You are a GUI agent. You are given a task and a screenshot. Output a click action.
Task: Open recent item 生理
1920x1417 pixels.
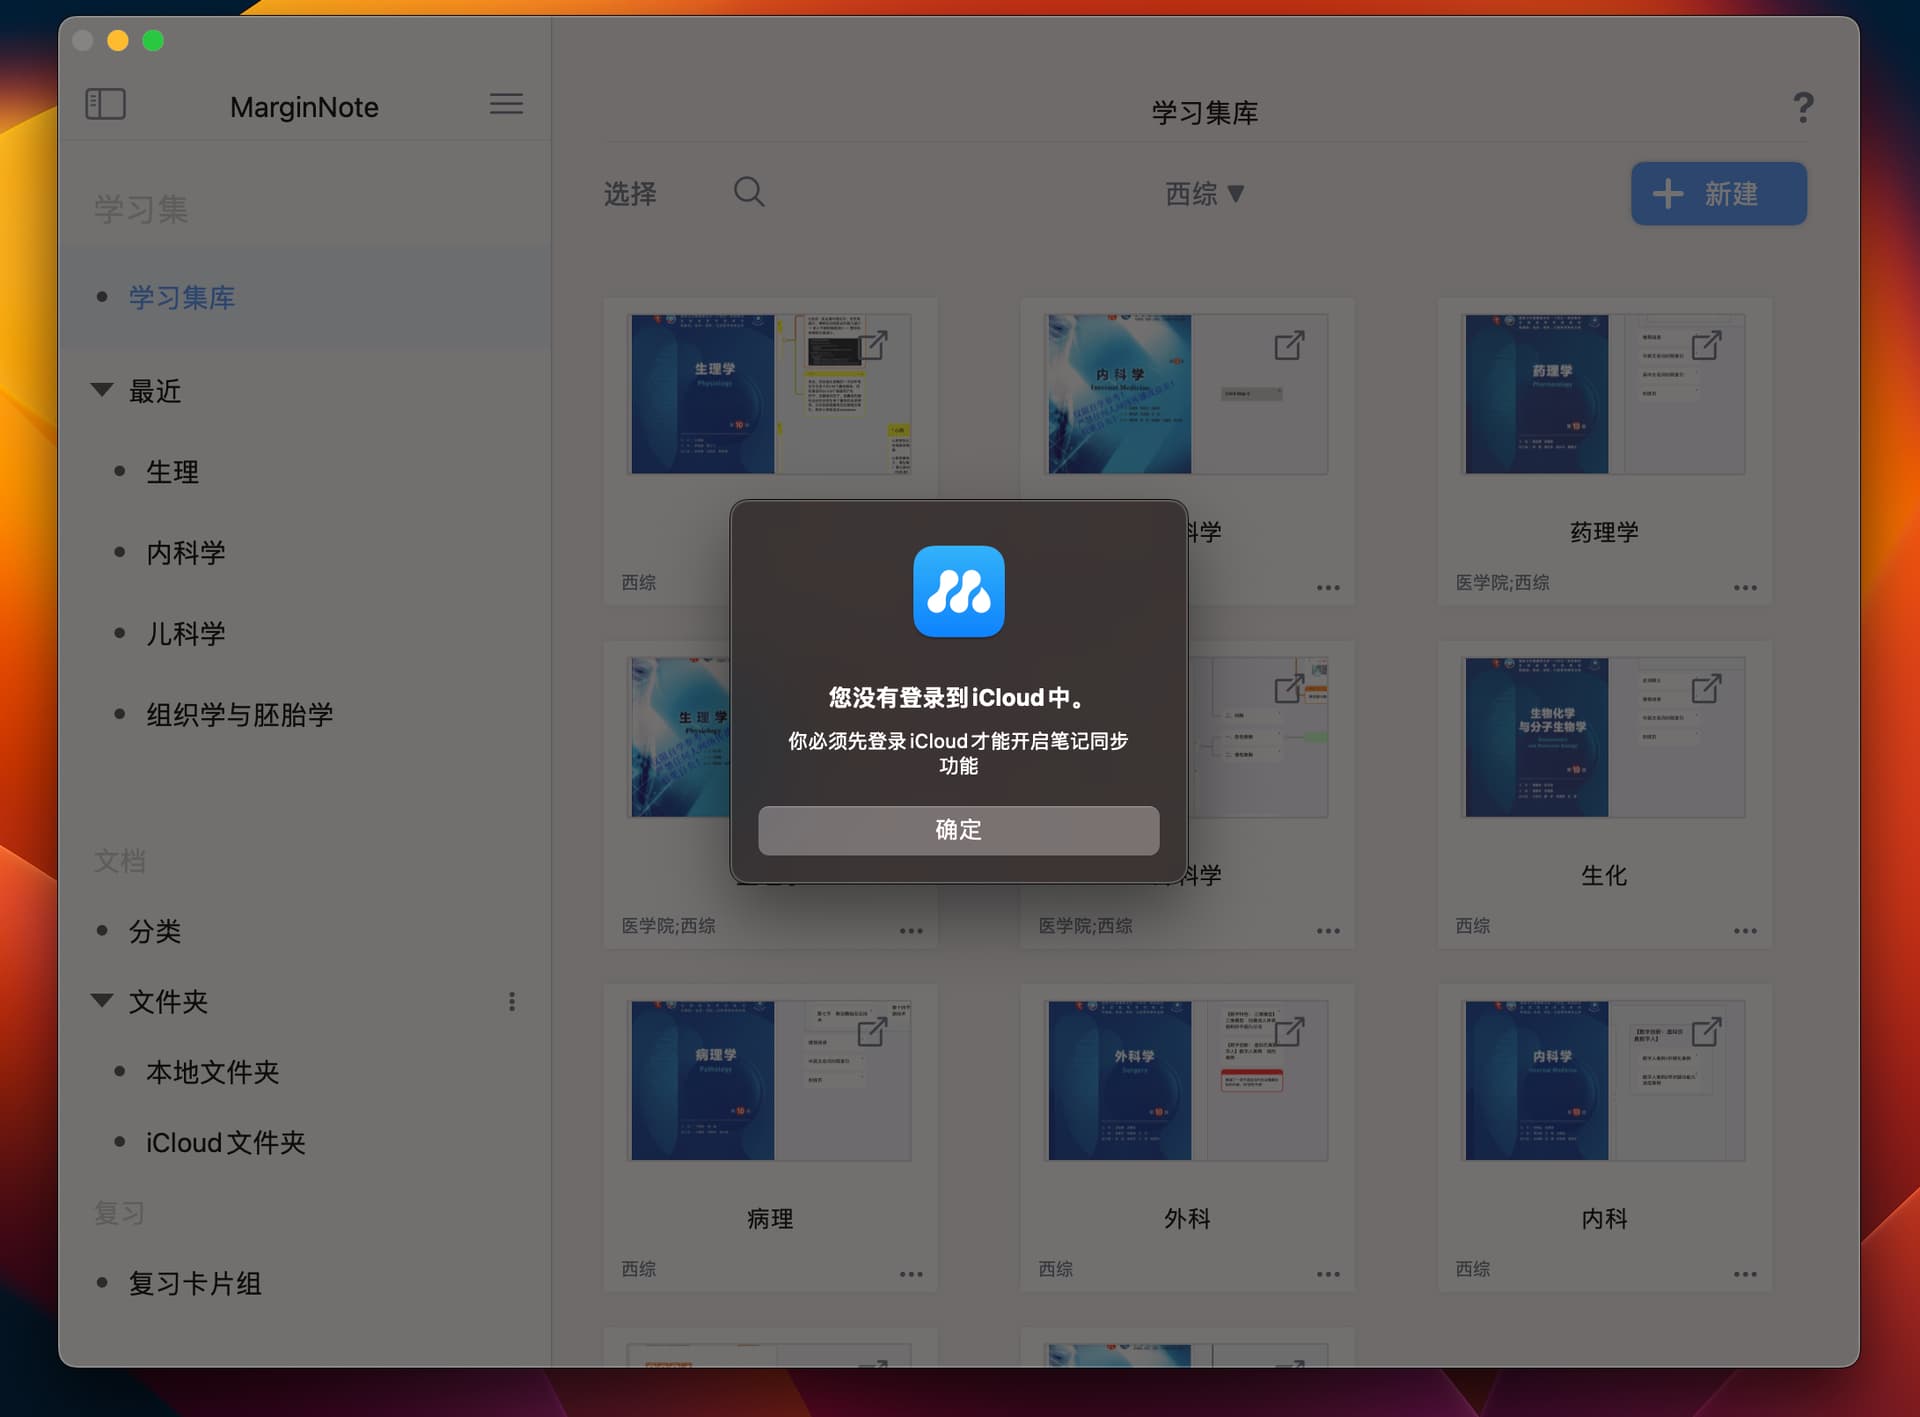pos(172,472)
